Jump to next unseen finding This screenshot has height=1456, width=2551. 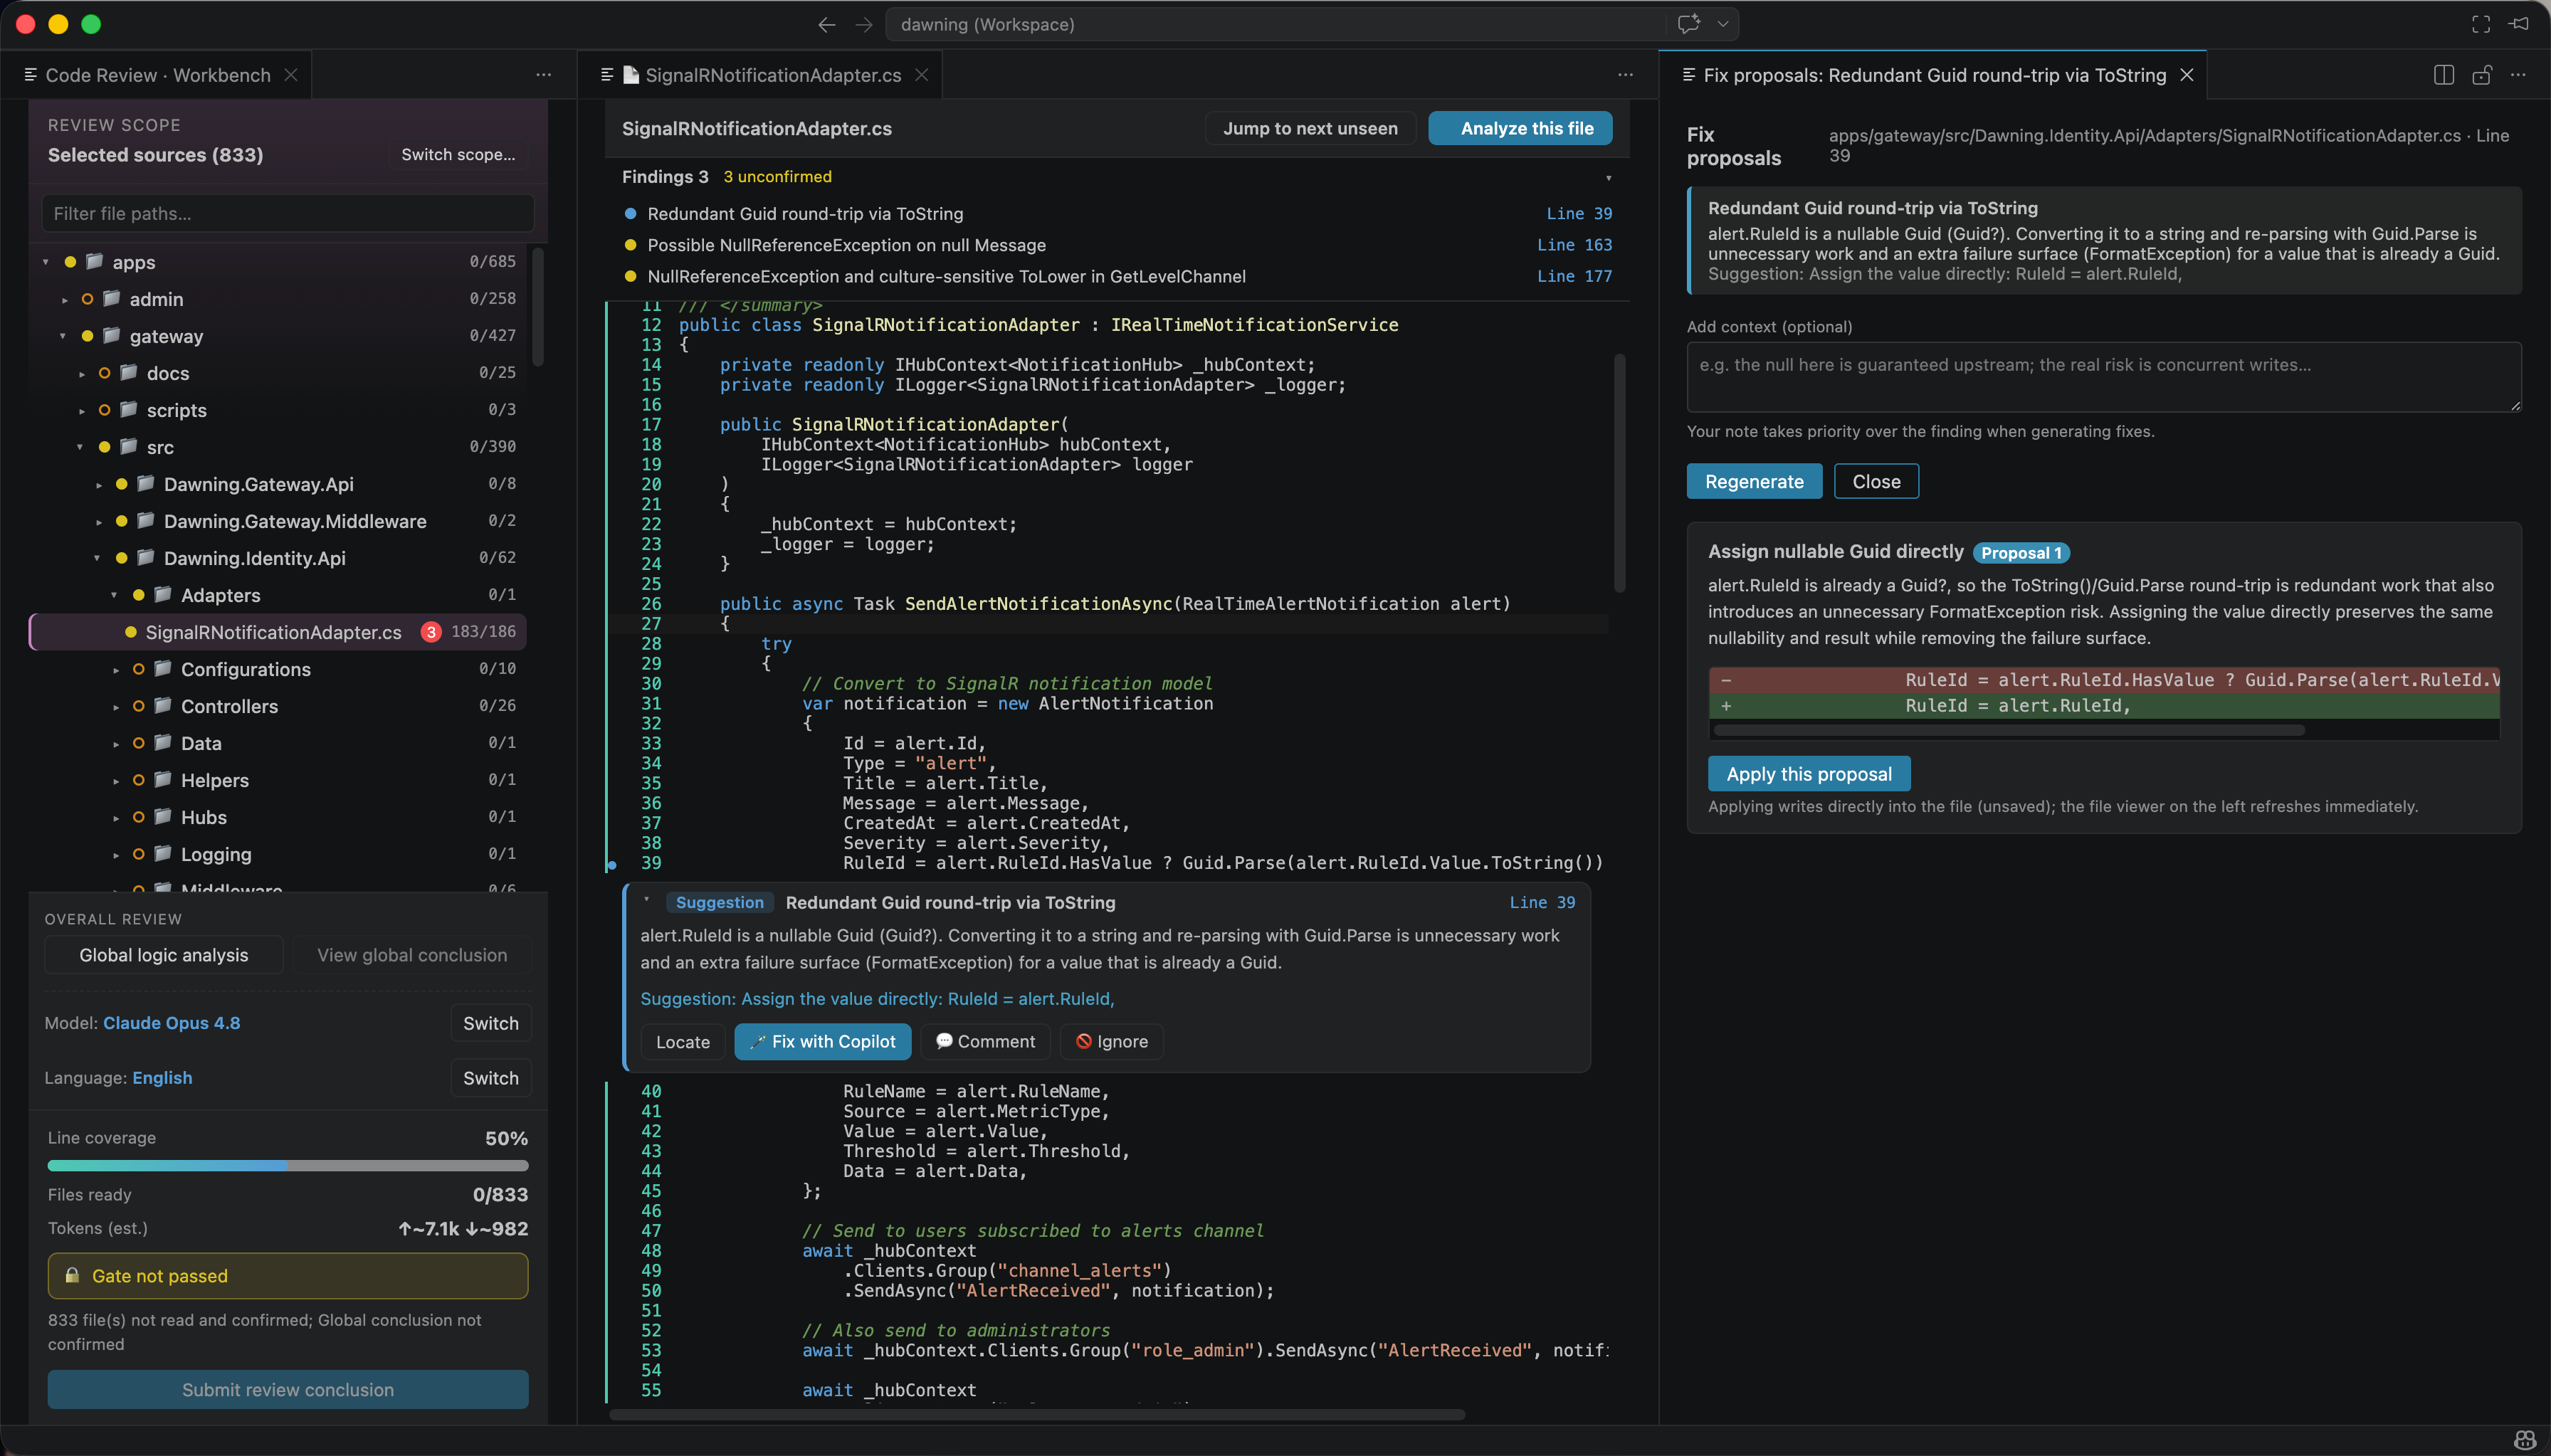pyautogui.click(x=1310, y=128)
